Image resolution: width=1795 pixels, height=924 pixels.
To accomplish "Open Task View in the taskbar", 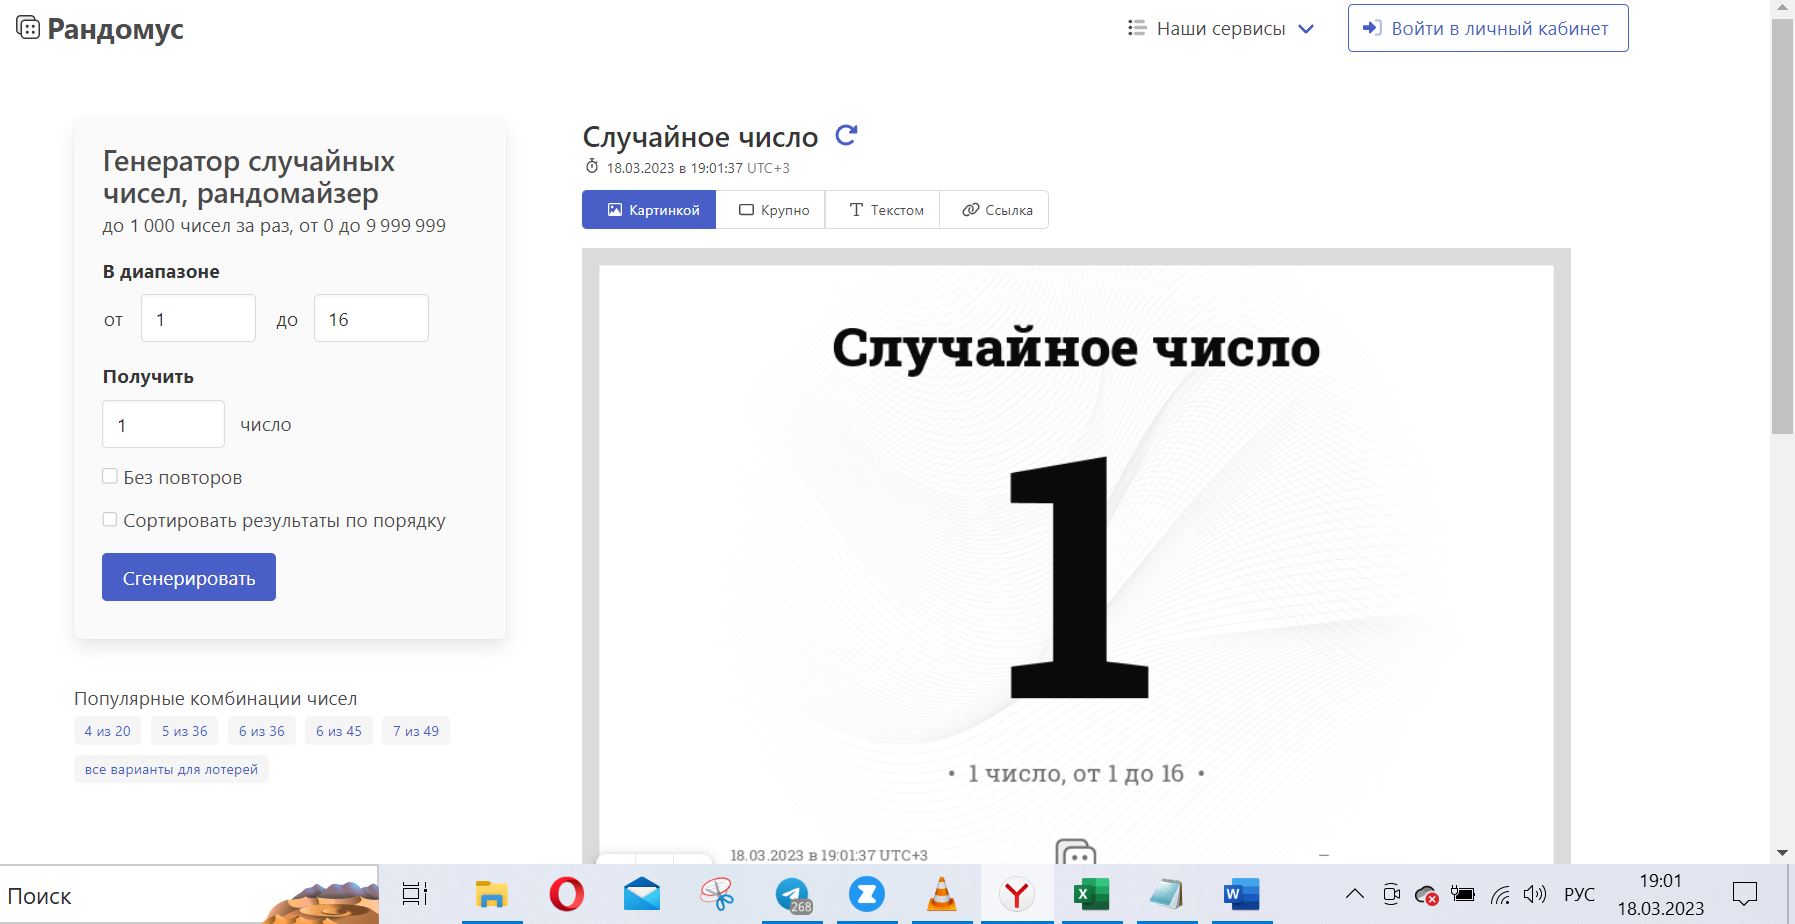I will pos(415,894).
